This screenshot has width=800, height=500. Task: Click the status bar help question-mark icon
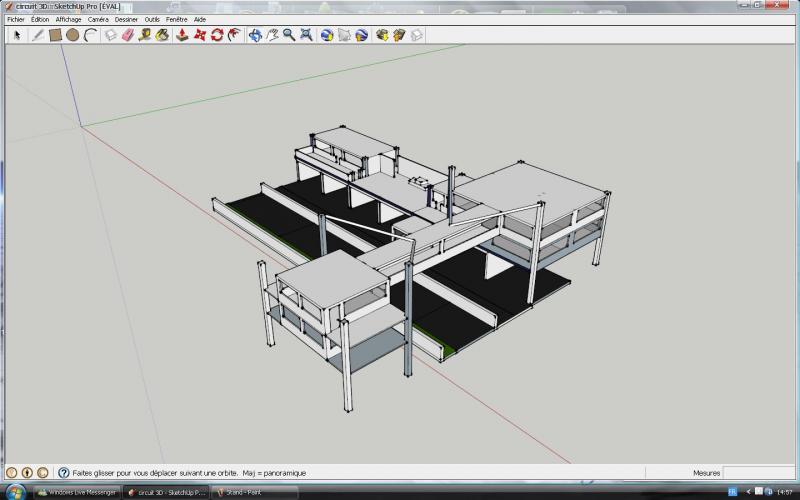(64, 473)
